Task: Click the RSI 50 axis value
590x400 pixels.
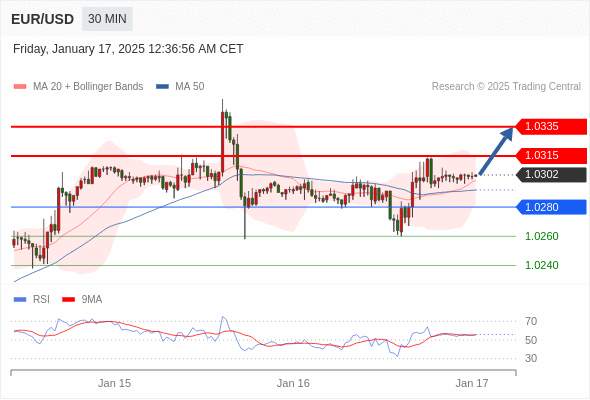Action: click(531, 340)
